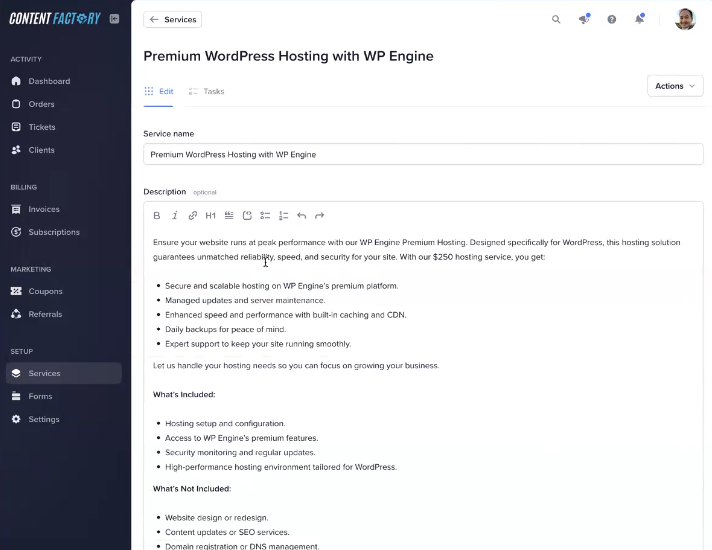
Task: Insert bulleted list in description
Action: [x=265, y=216]
